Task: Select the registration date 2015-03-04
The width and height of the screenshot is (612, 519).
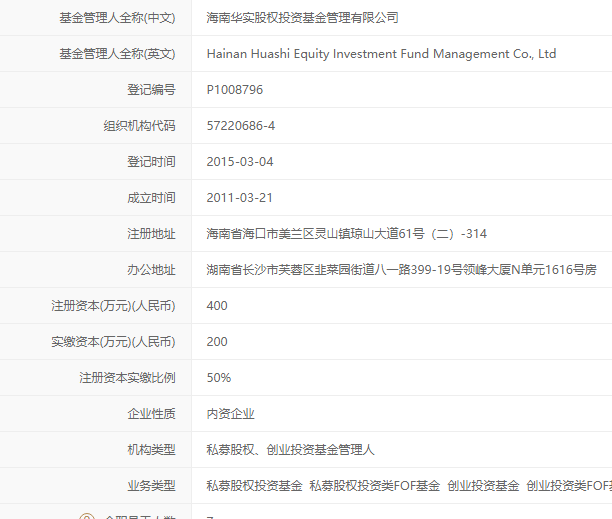Action: point(240,162)
